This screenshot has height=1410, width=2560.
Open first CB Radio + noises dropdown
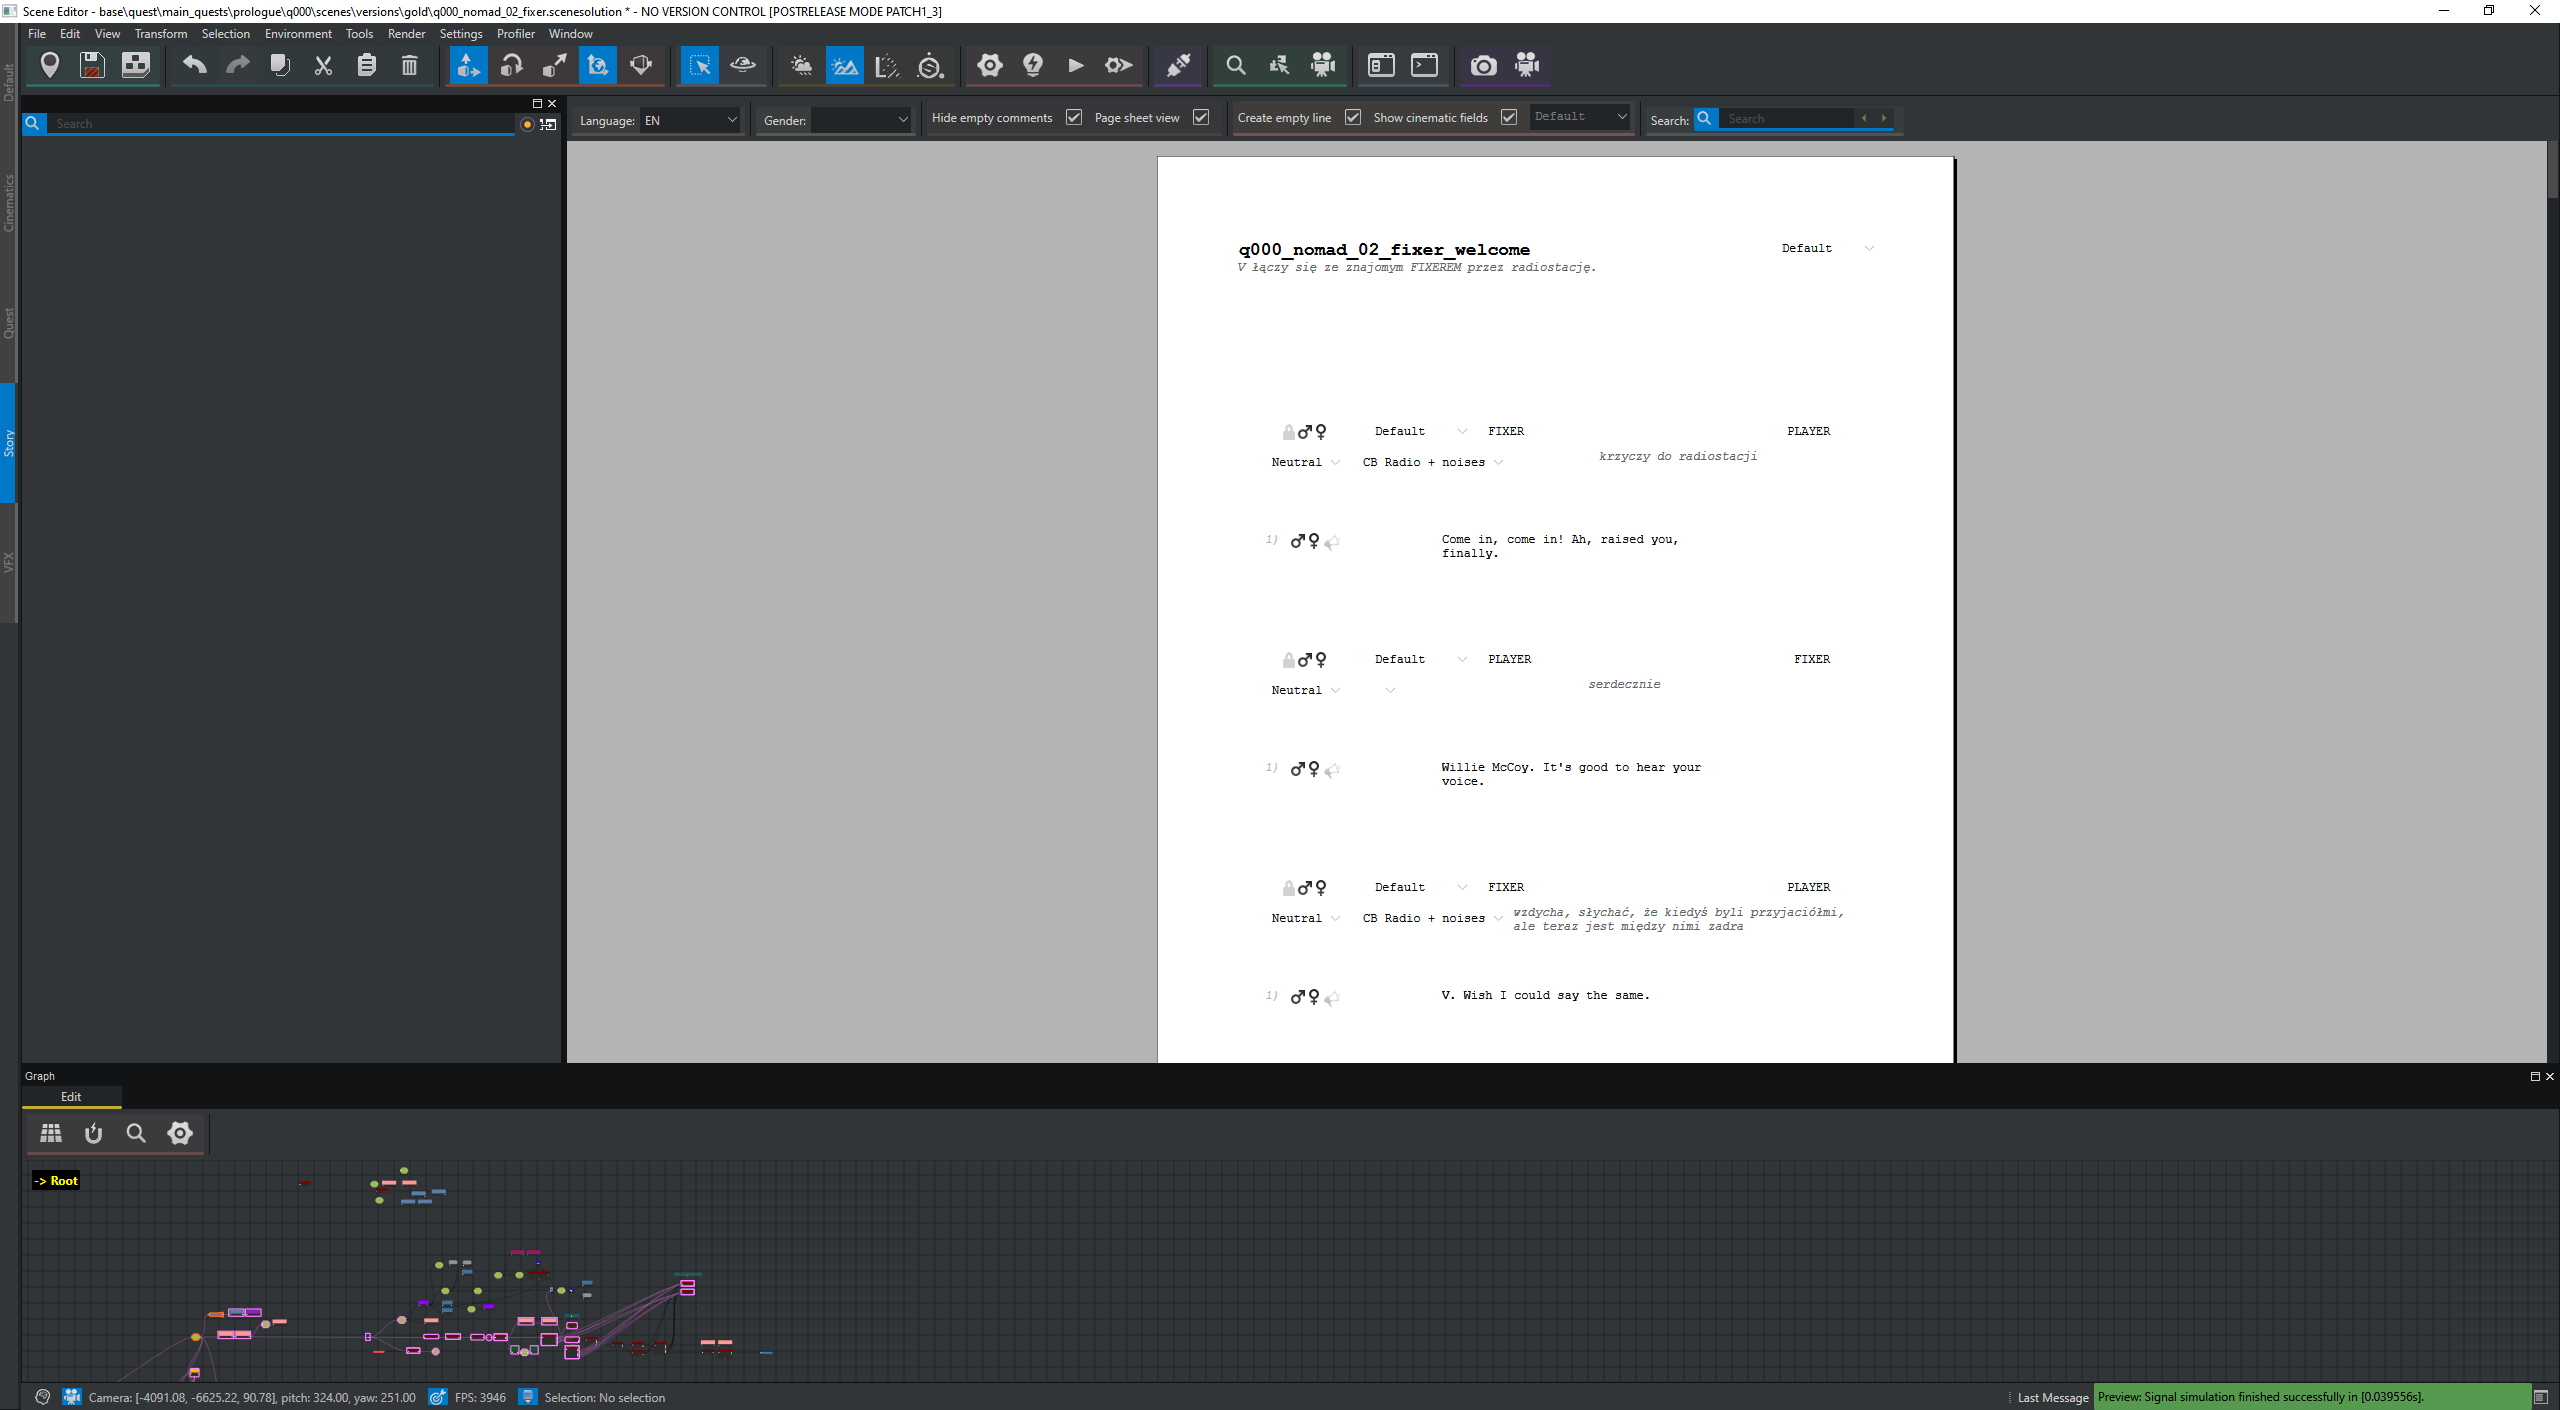(x=1432, y=462)
